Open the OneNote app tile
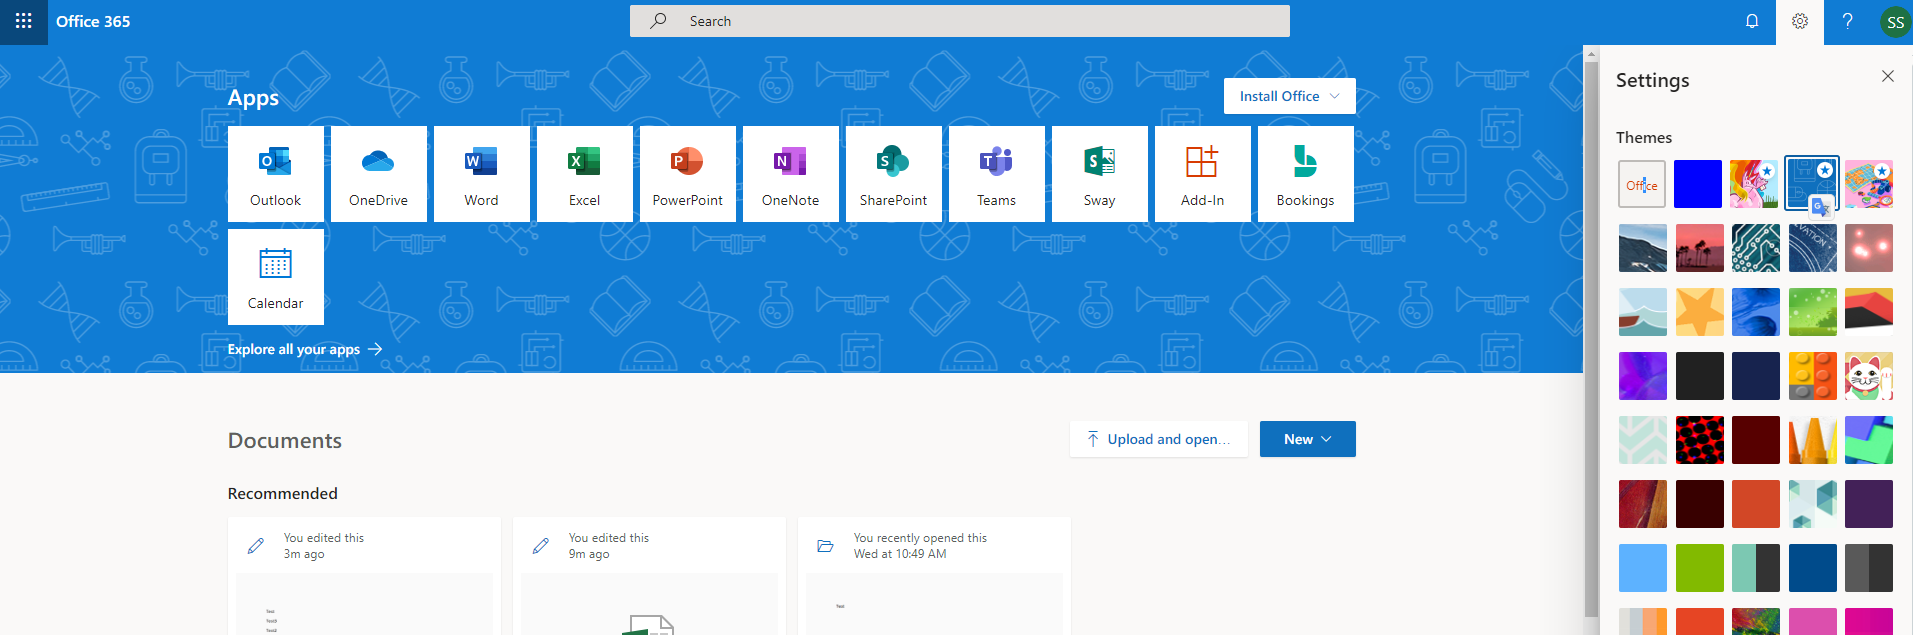 click(791, 174)
